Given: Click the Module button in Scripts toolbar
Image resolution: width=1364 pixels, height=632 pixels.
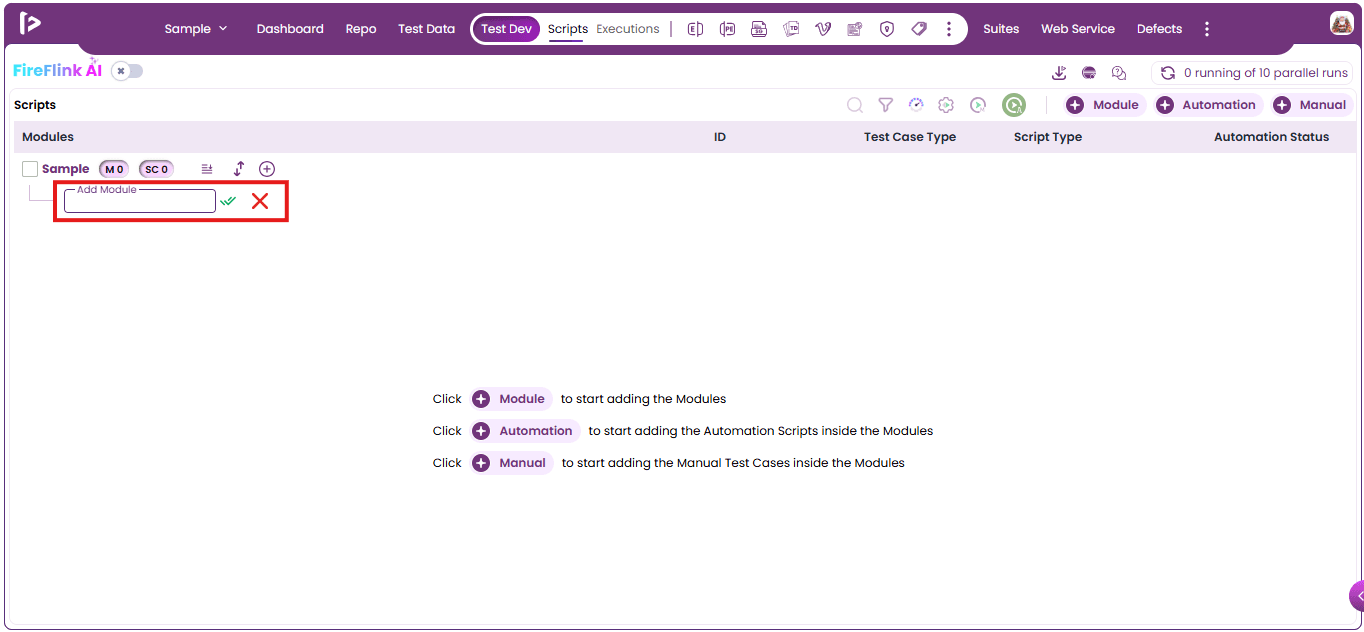Looking at the screenshot, I should pyautogui.click(x=1105, y=105).
